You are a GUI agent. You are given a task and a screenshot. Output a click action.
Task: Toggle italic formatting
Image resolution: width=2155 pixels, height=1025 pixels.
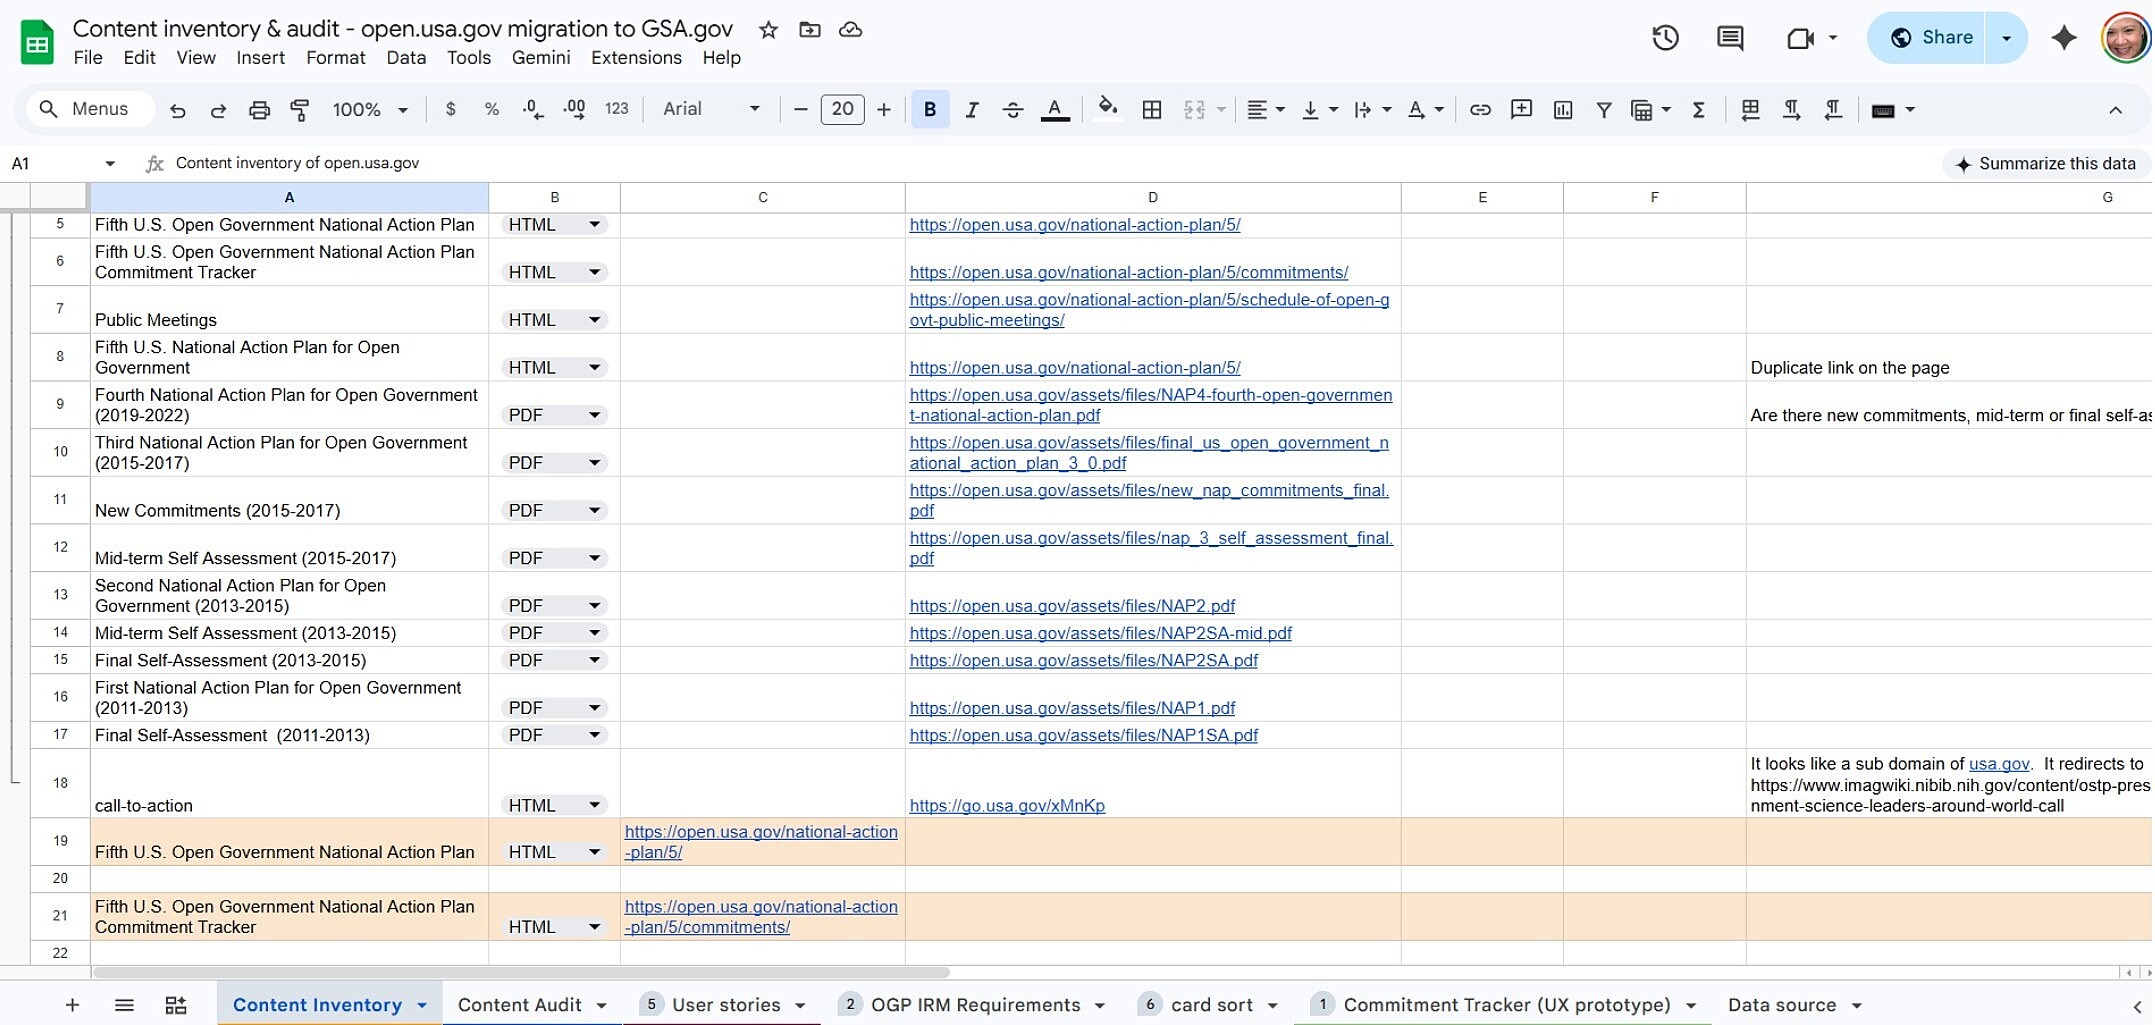coord(971,110)
